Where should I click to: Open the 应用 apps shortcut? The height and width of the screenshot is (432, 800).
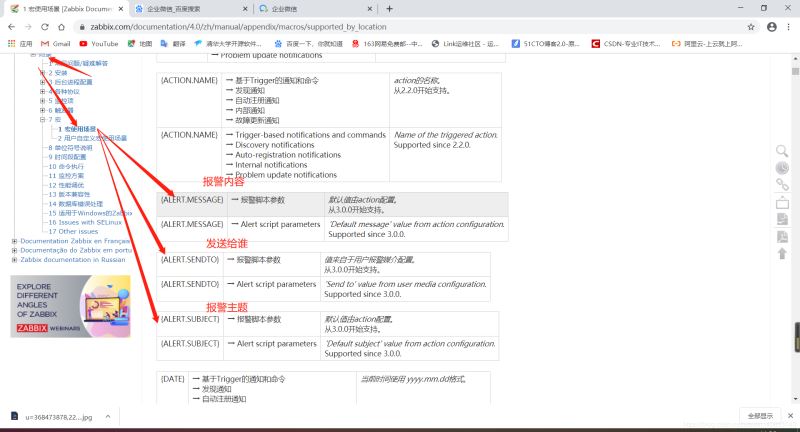click(x=20, y=44)
